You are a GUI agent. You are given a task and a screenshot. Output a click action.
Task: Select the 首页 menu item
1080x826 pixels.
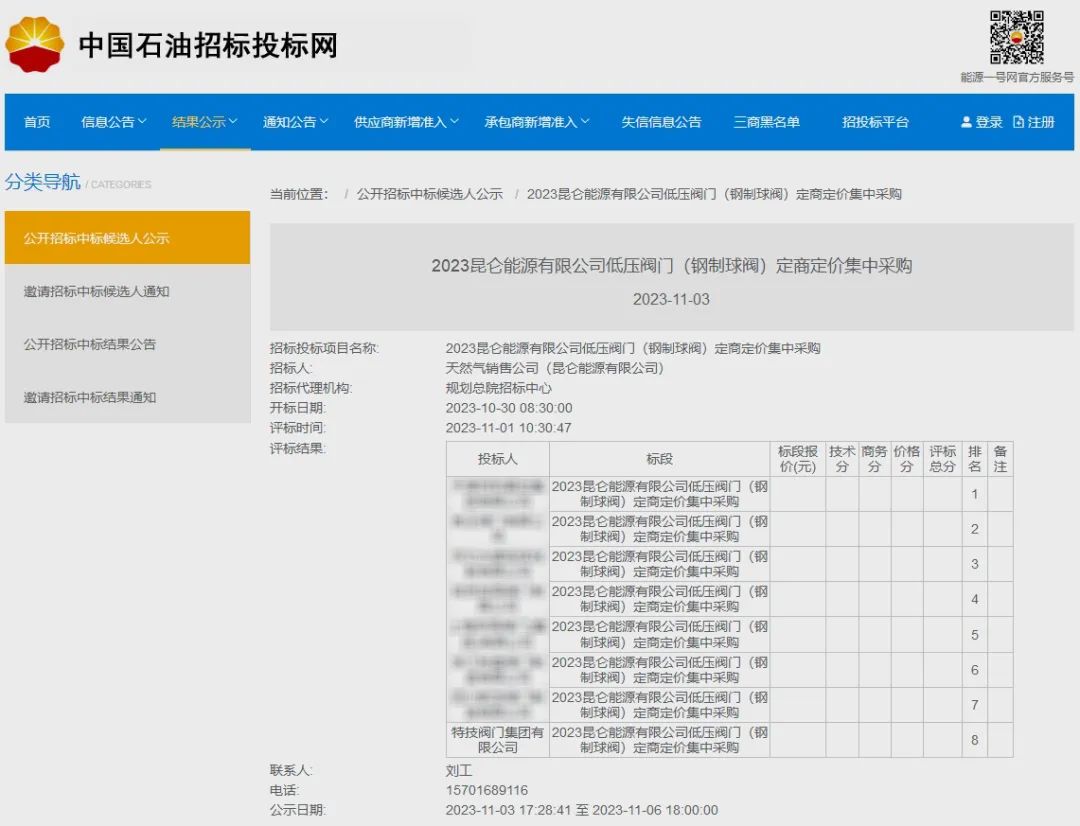pyautogui.click(x=36, y=122)
